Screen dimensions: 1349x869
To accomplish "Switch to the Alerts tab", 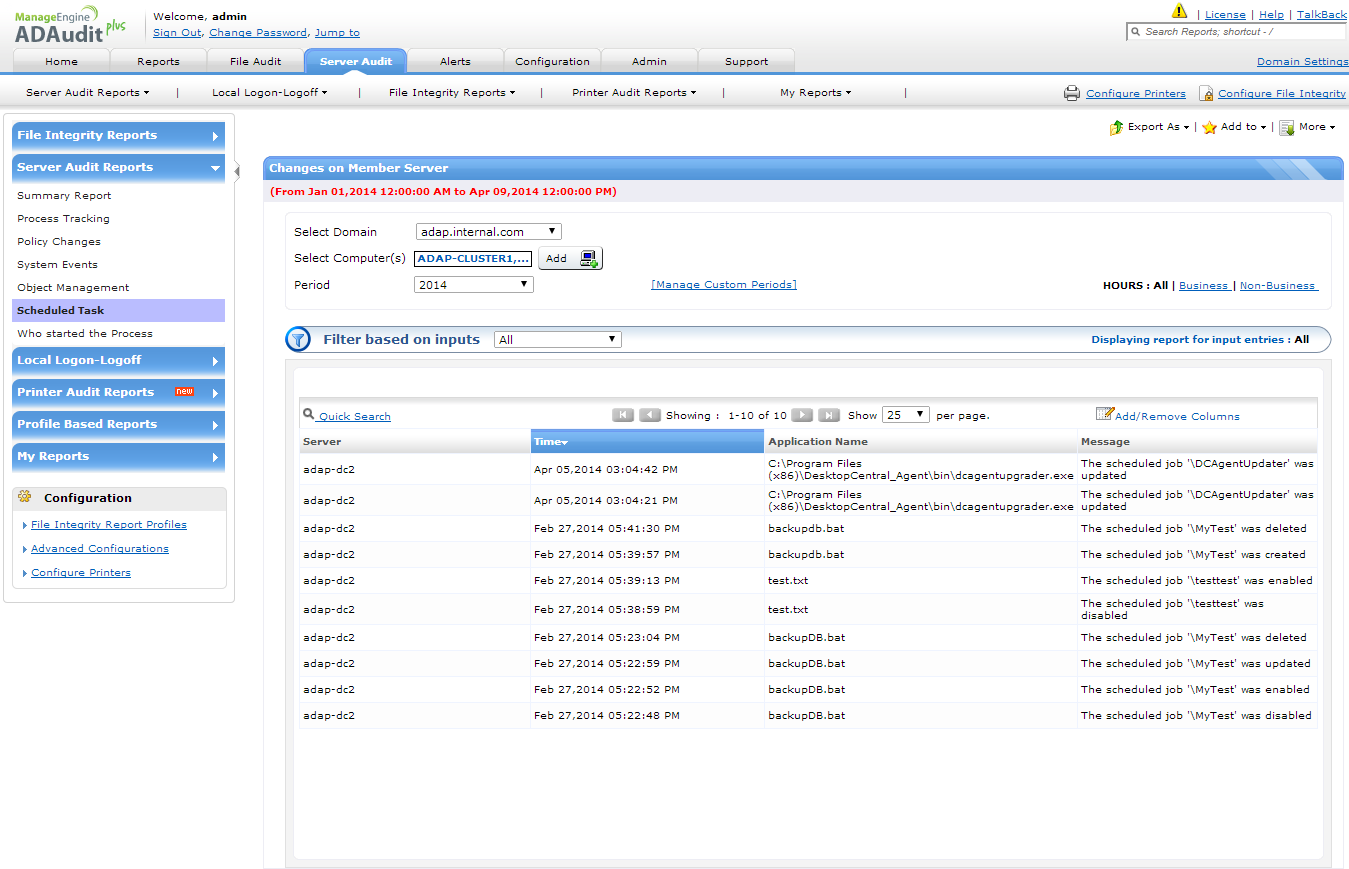I will pos(455,61).
